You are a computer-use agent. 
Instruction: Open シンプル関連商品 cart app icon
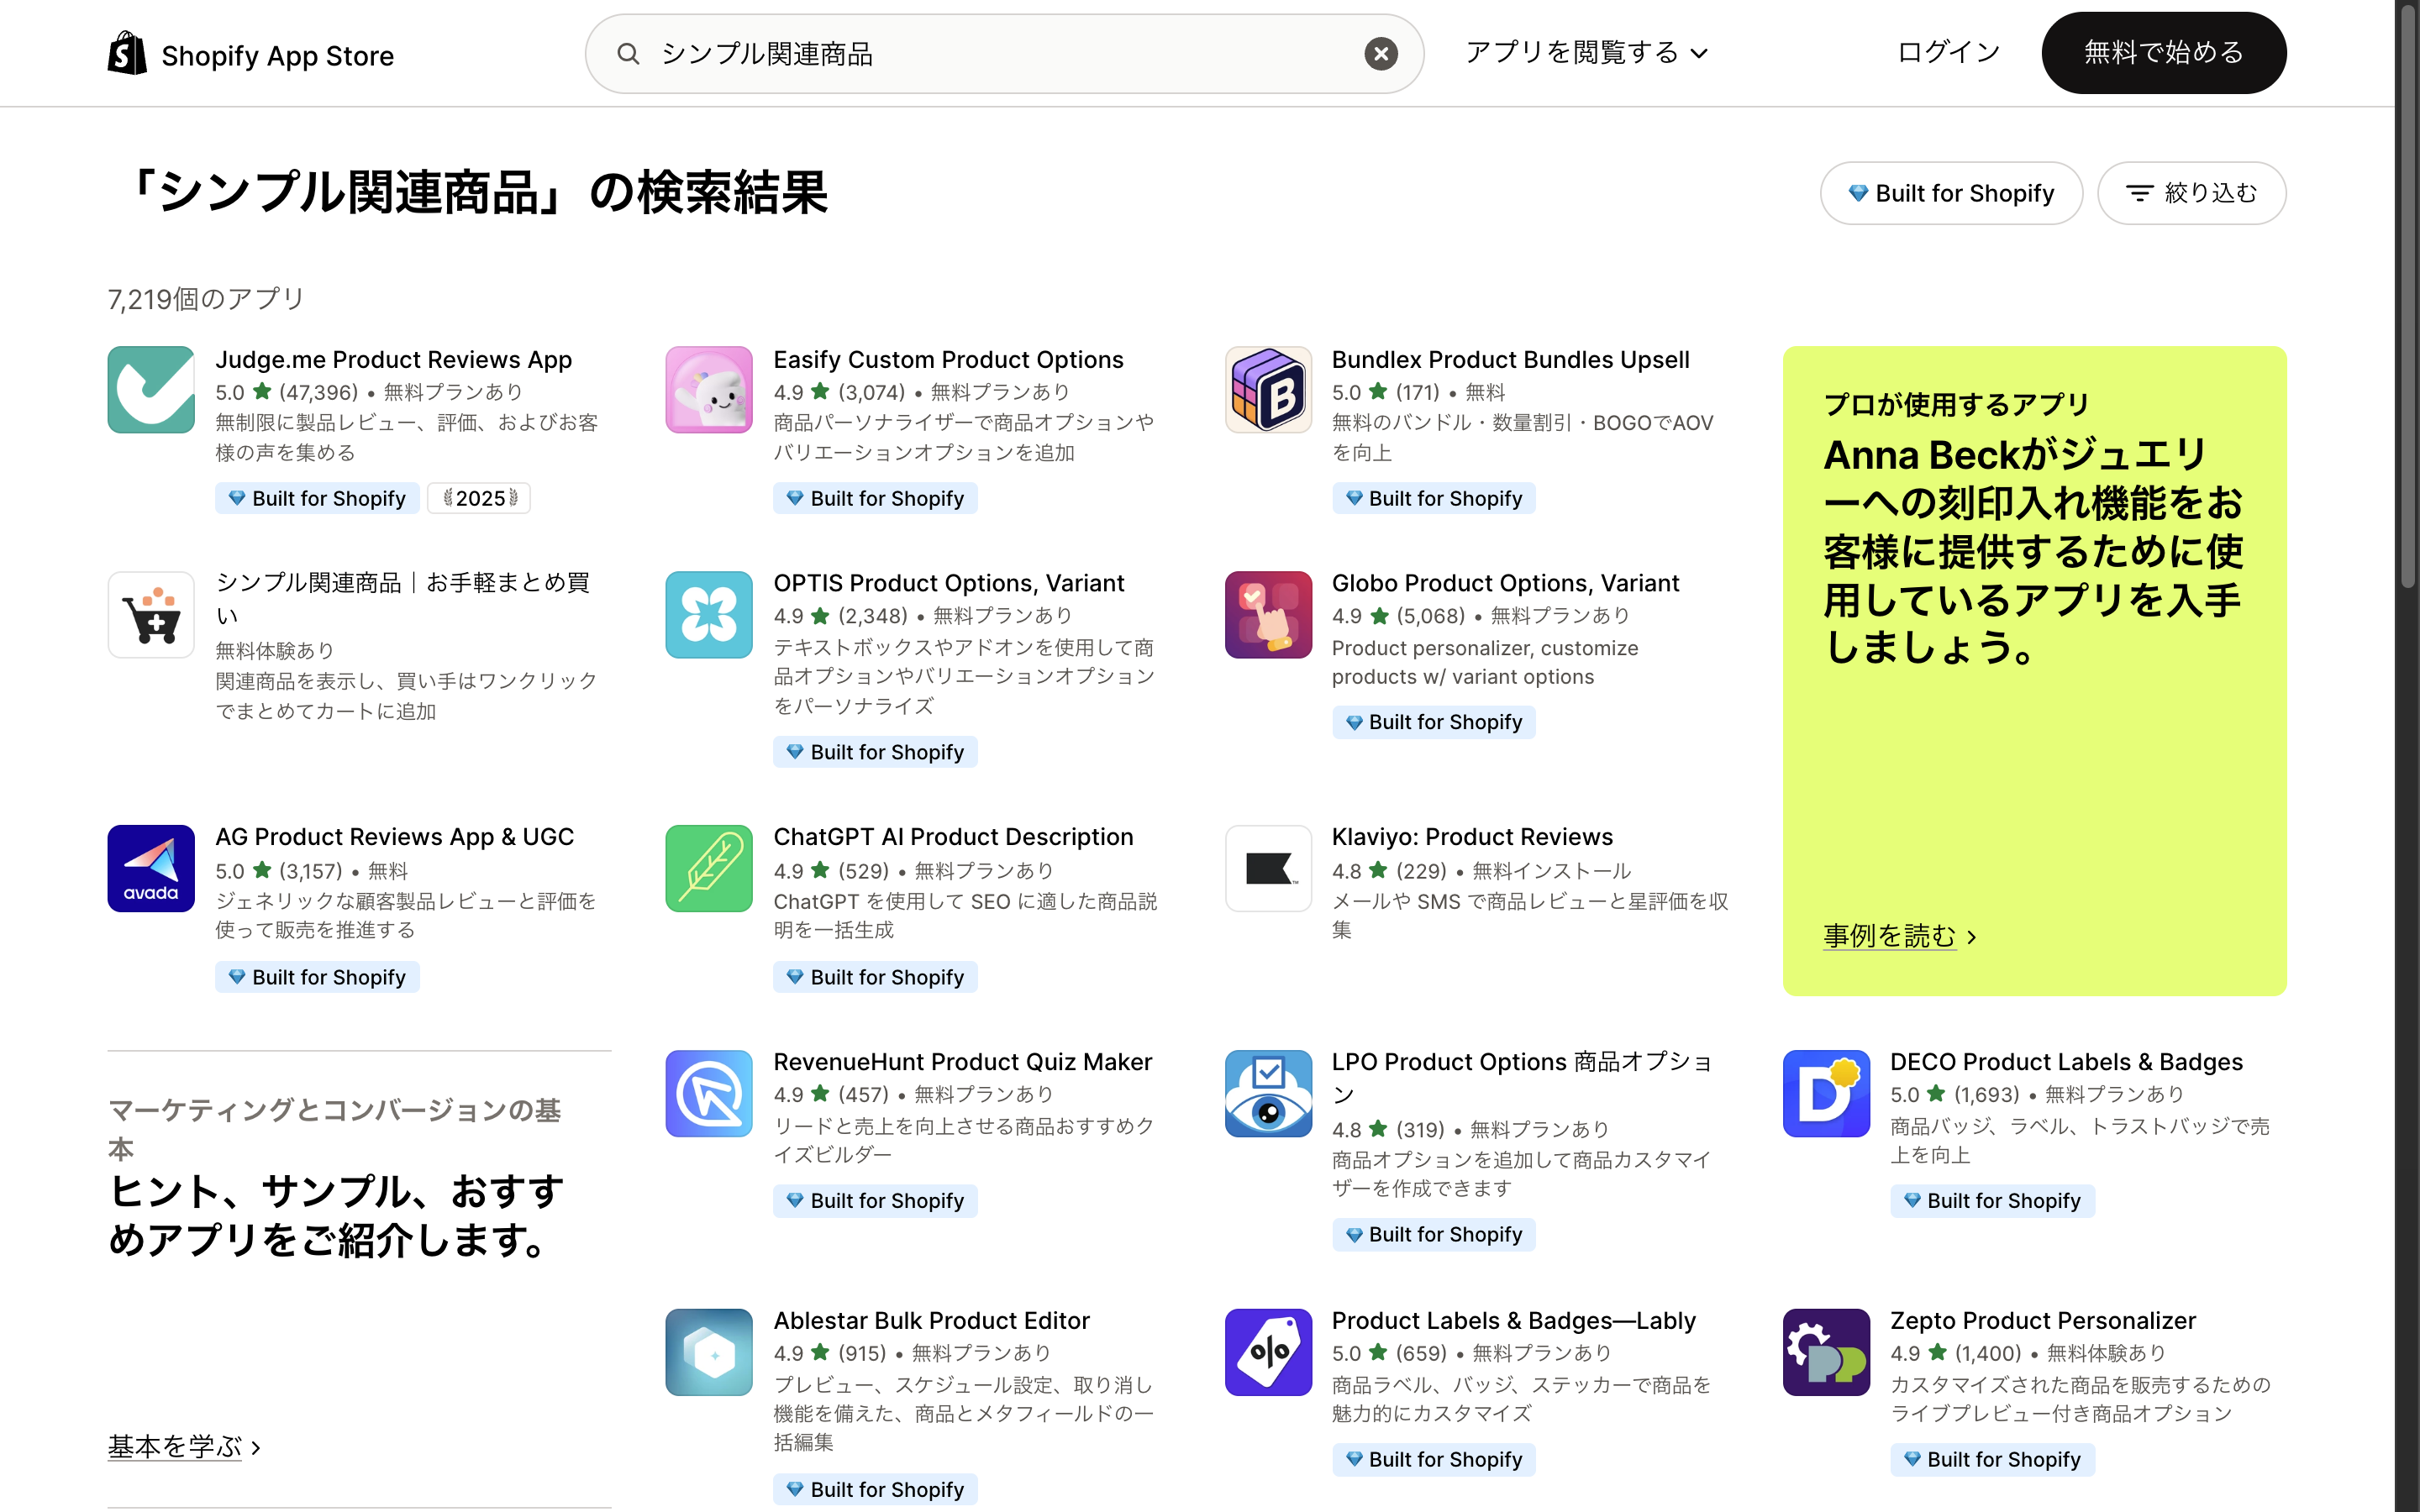tap(151, 614)
